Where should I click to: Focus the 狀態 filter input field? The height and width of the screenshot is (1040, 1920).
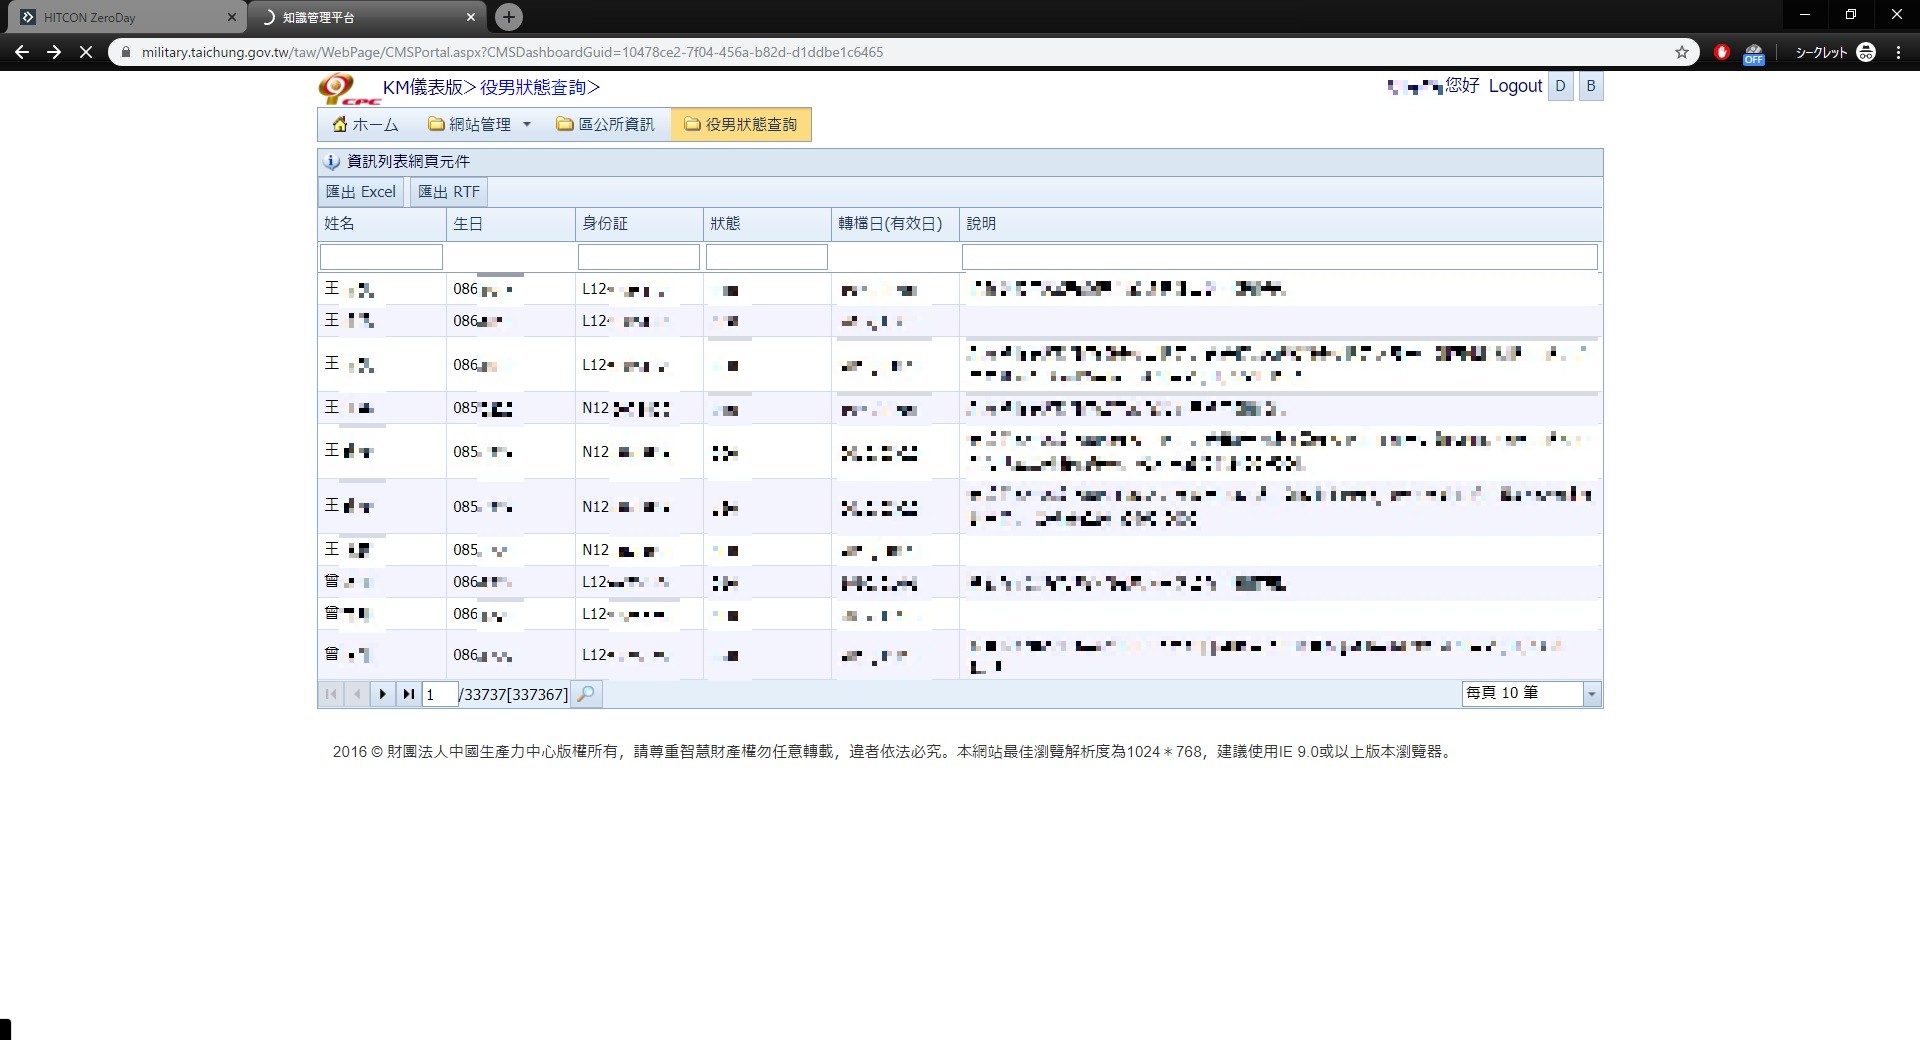click(x=767, y=257)
